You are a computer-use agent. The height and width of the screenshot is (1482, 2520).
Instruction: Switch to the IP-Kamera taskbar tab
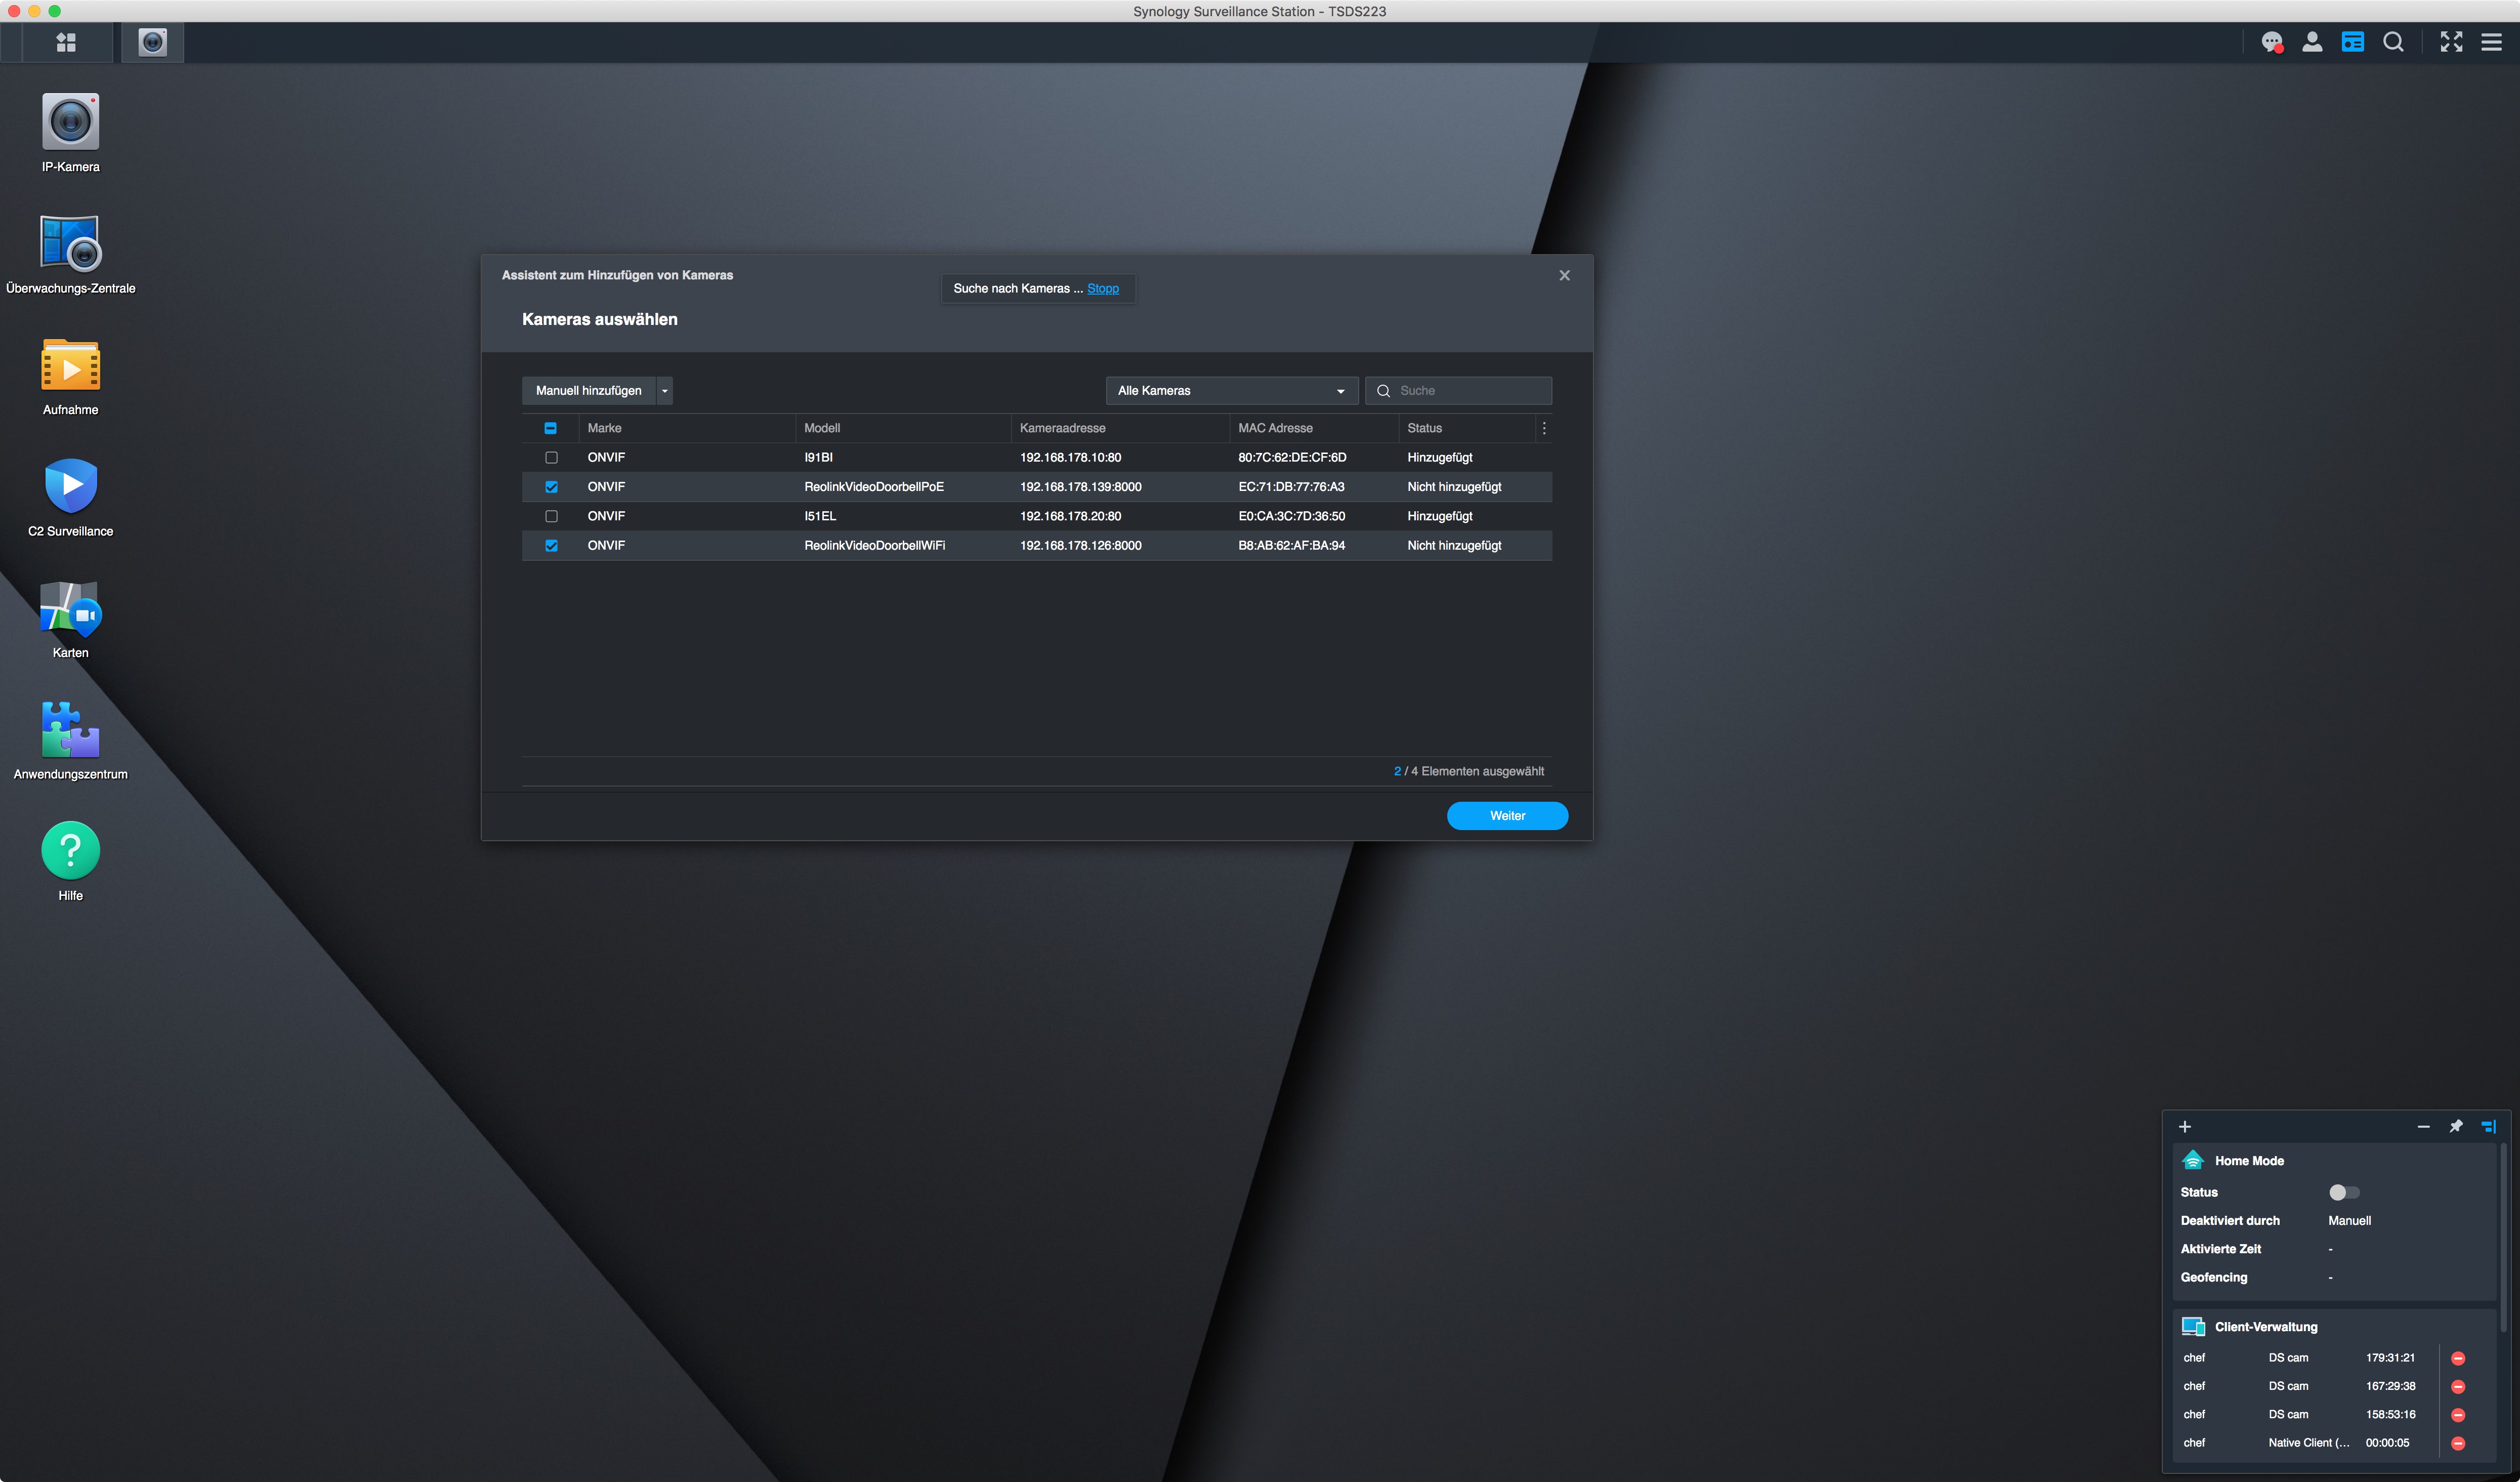(x=152, y=42)
